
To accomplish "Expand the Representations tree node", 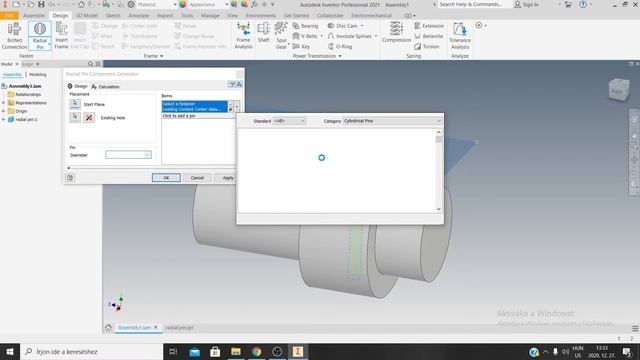I will (x=4, y=103).
